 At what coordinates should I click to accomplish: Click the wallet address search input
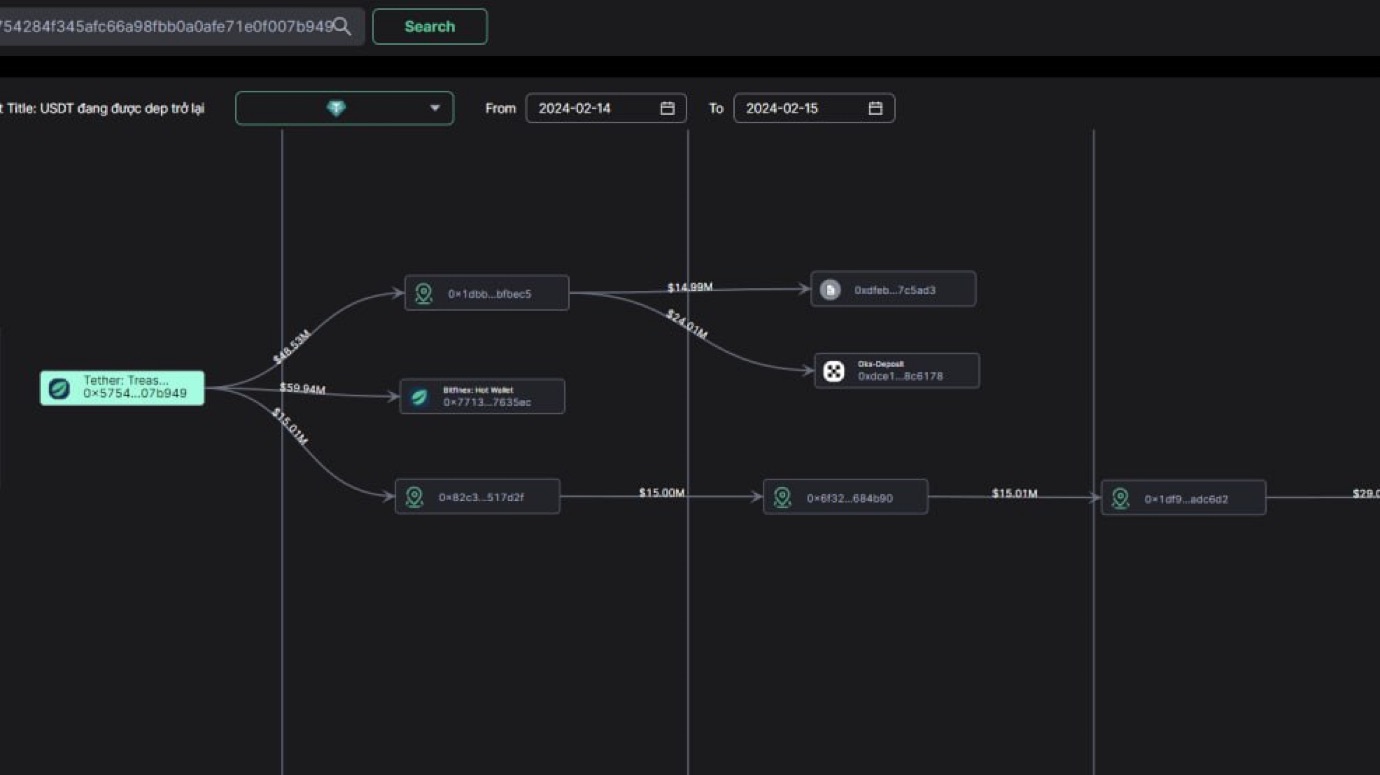tap(165, 27)
